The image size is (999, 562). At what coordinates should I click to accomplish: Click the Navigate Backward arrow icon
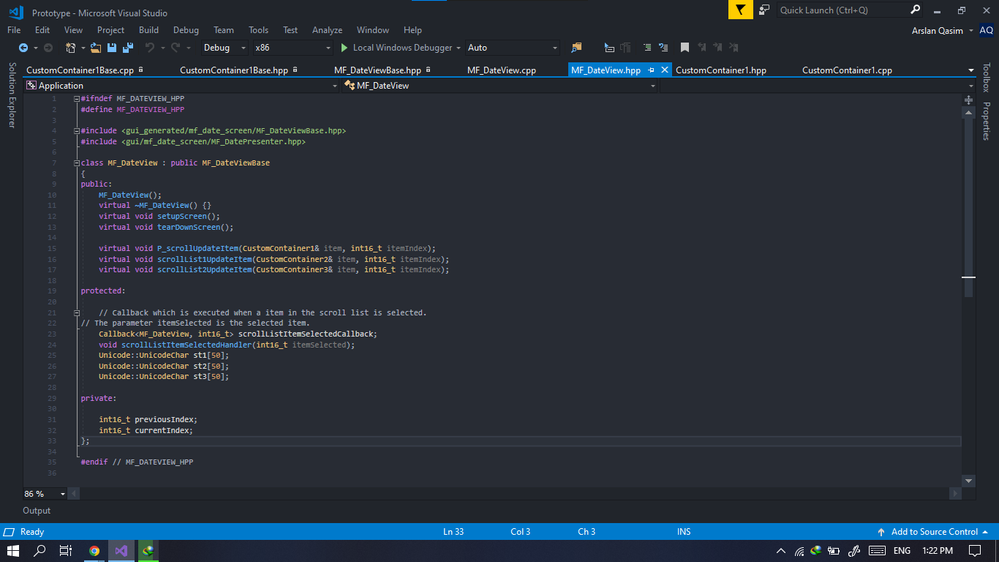tap(23, 48)
